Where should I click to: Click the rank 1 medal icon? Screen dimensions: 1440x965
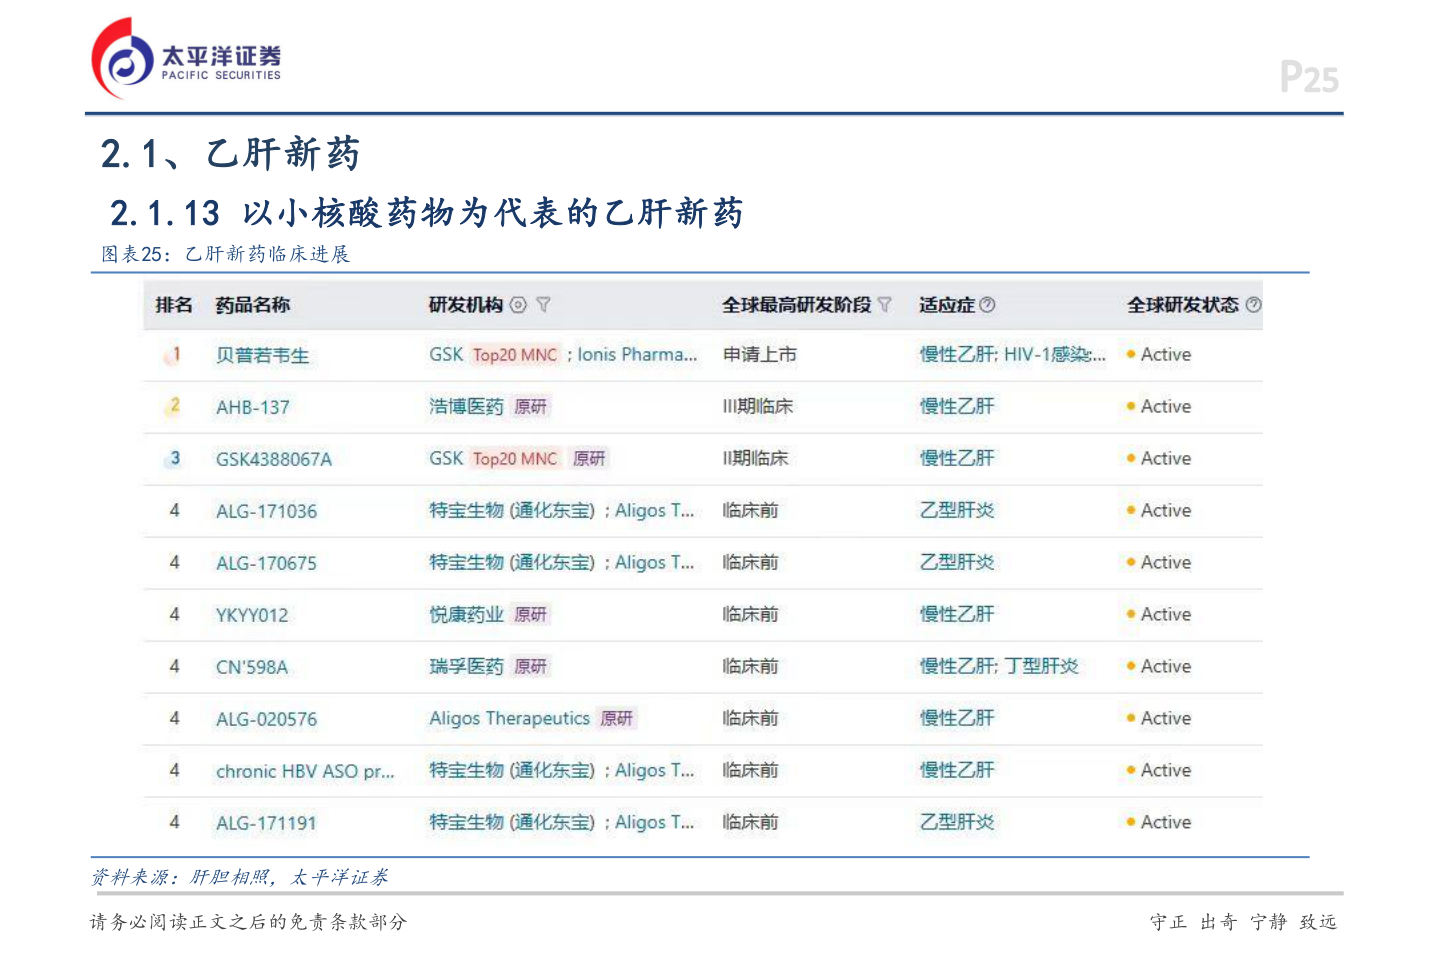coord(174,354)
